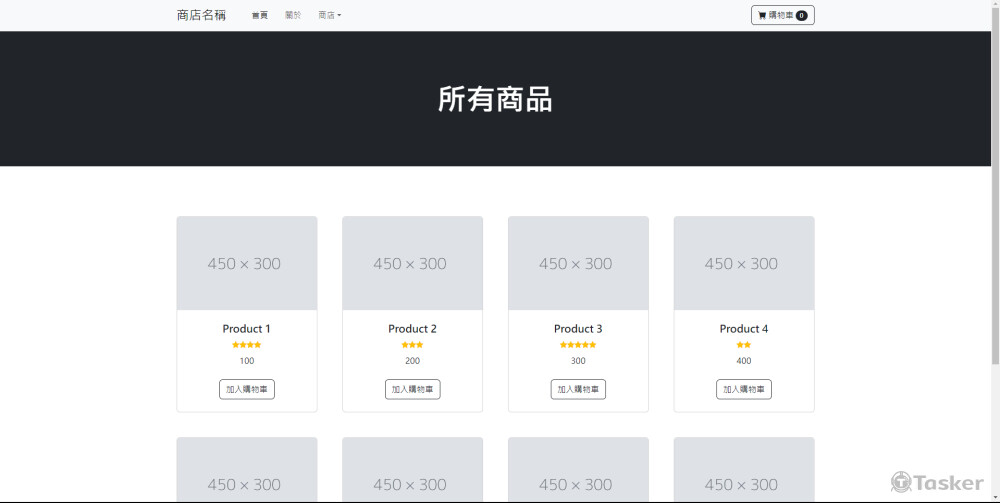
Task: Click the cart item count badge
Action: pyautogui.click(x=802, y=16)
